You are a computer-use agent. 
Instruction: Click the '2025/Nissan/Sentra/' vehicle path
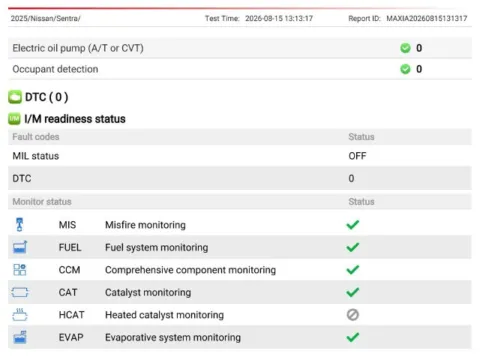click(x=45, y=18)
